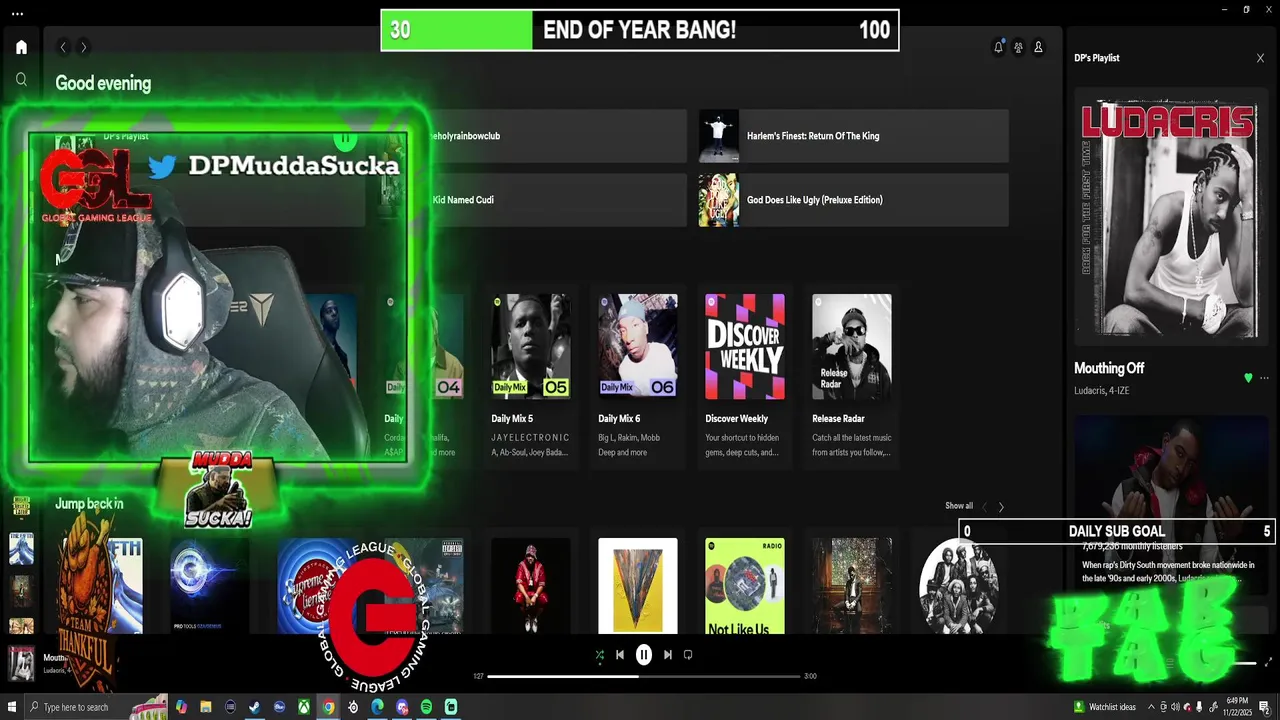Go back using Spotify's back arrow
Screen dimensions: 1280x720
point(63,47)
